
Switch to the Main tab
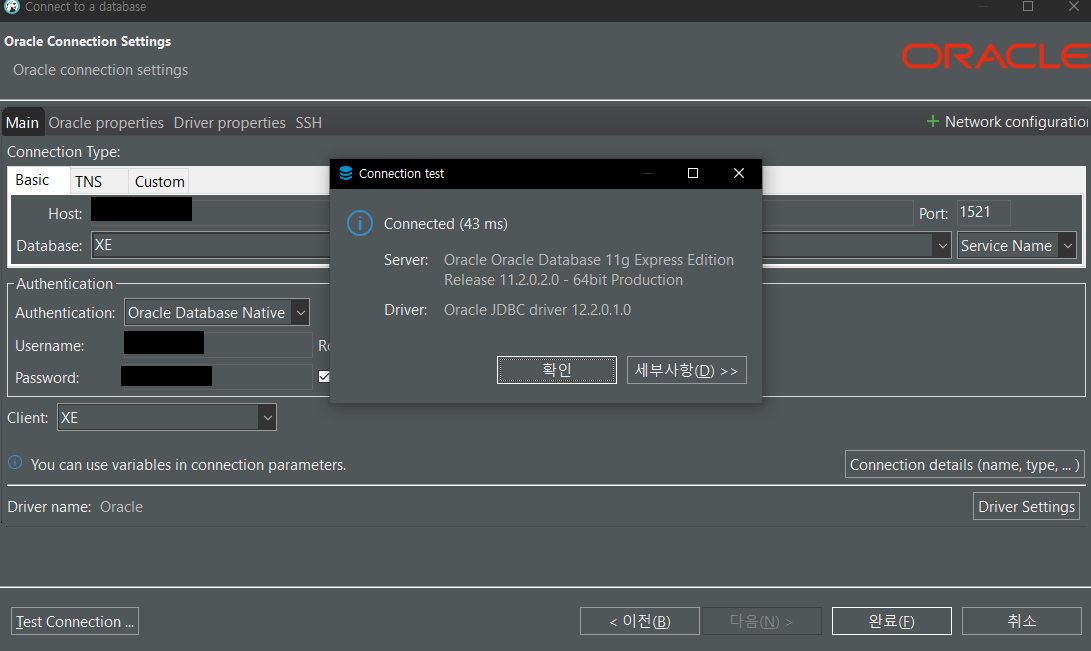[x=22, y=123]
